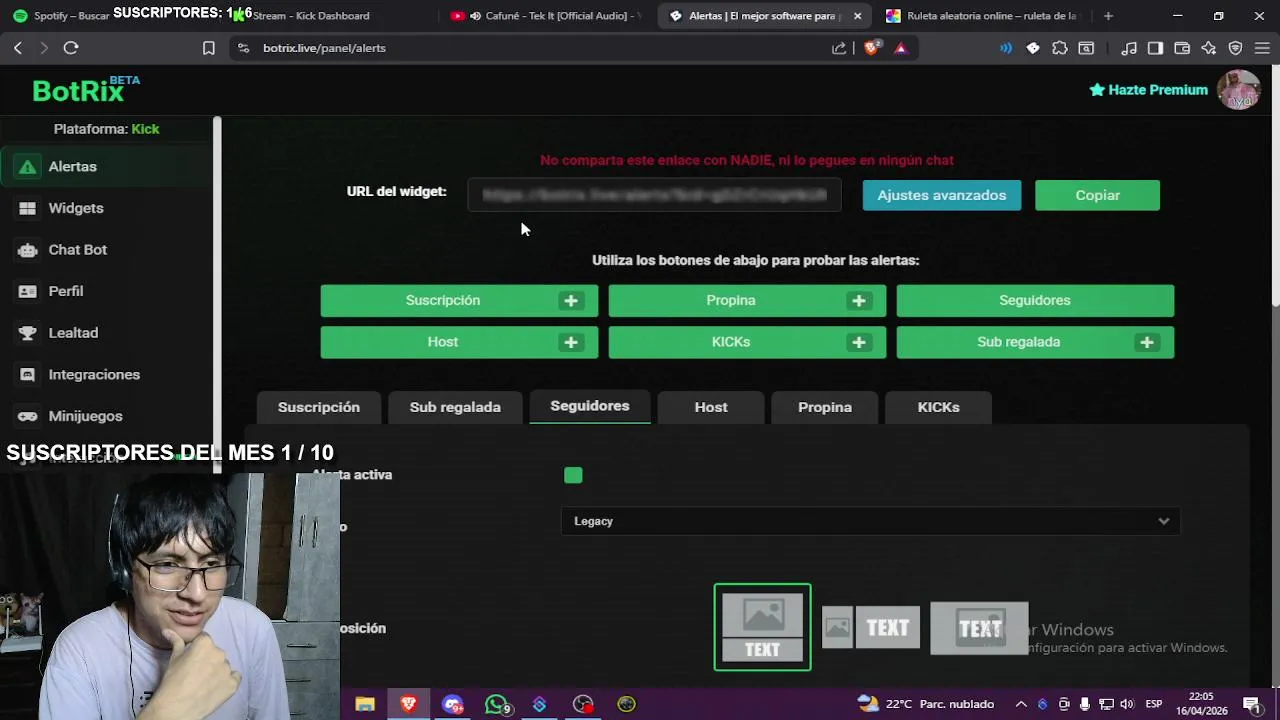The height and width of the screenshot is (720, 1280).
Task: Click the Chat Bot robot icon
Action: click(28, 250)
